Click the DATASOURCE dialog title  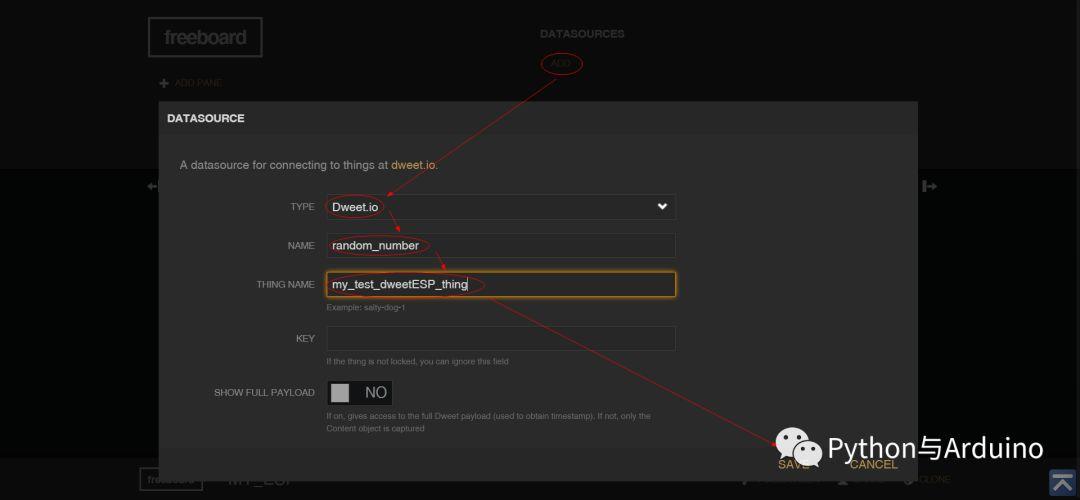click(206, 118)
